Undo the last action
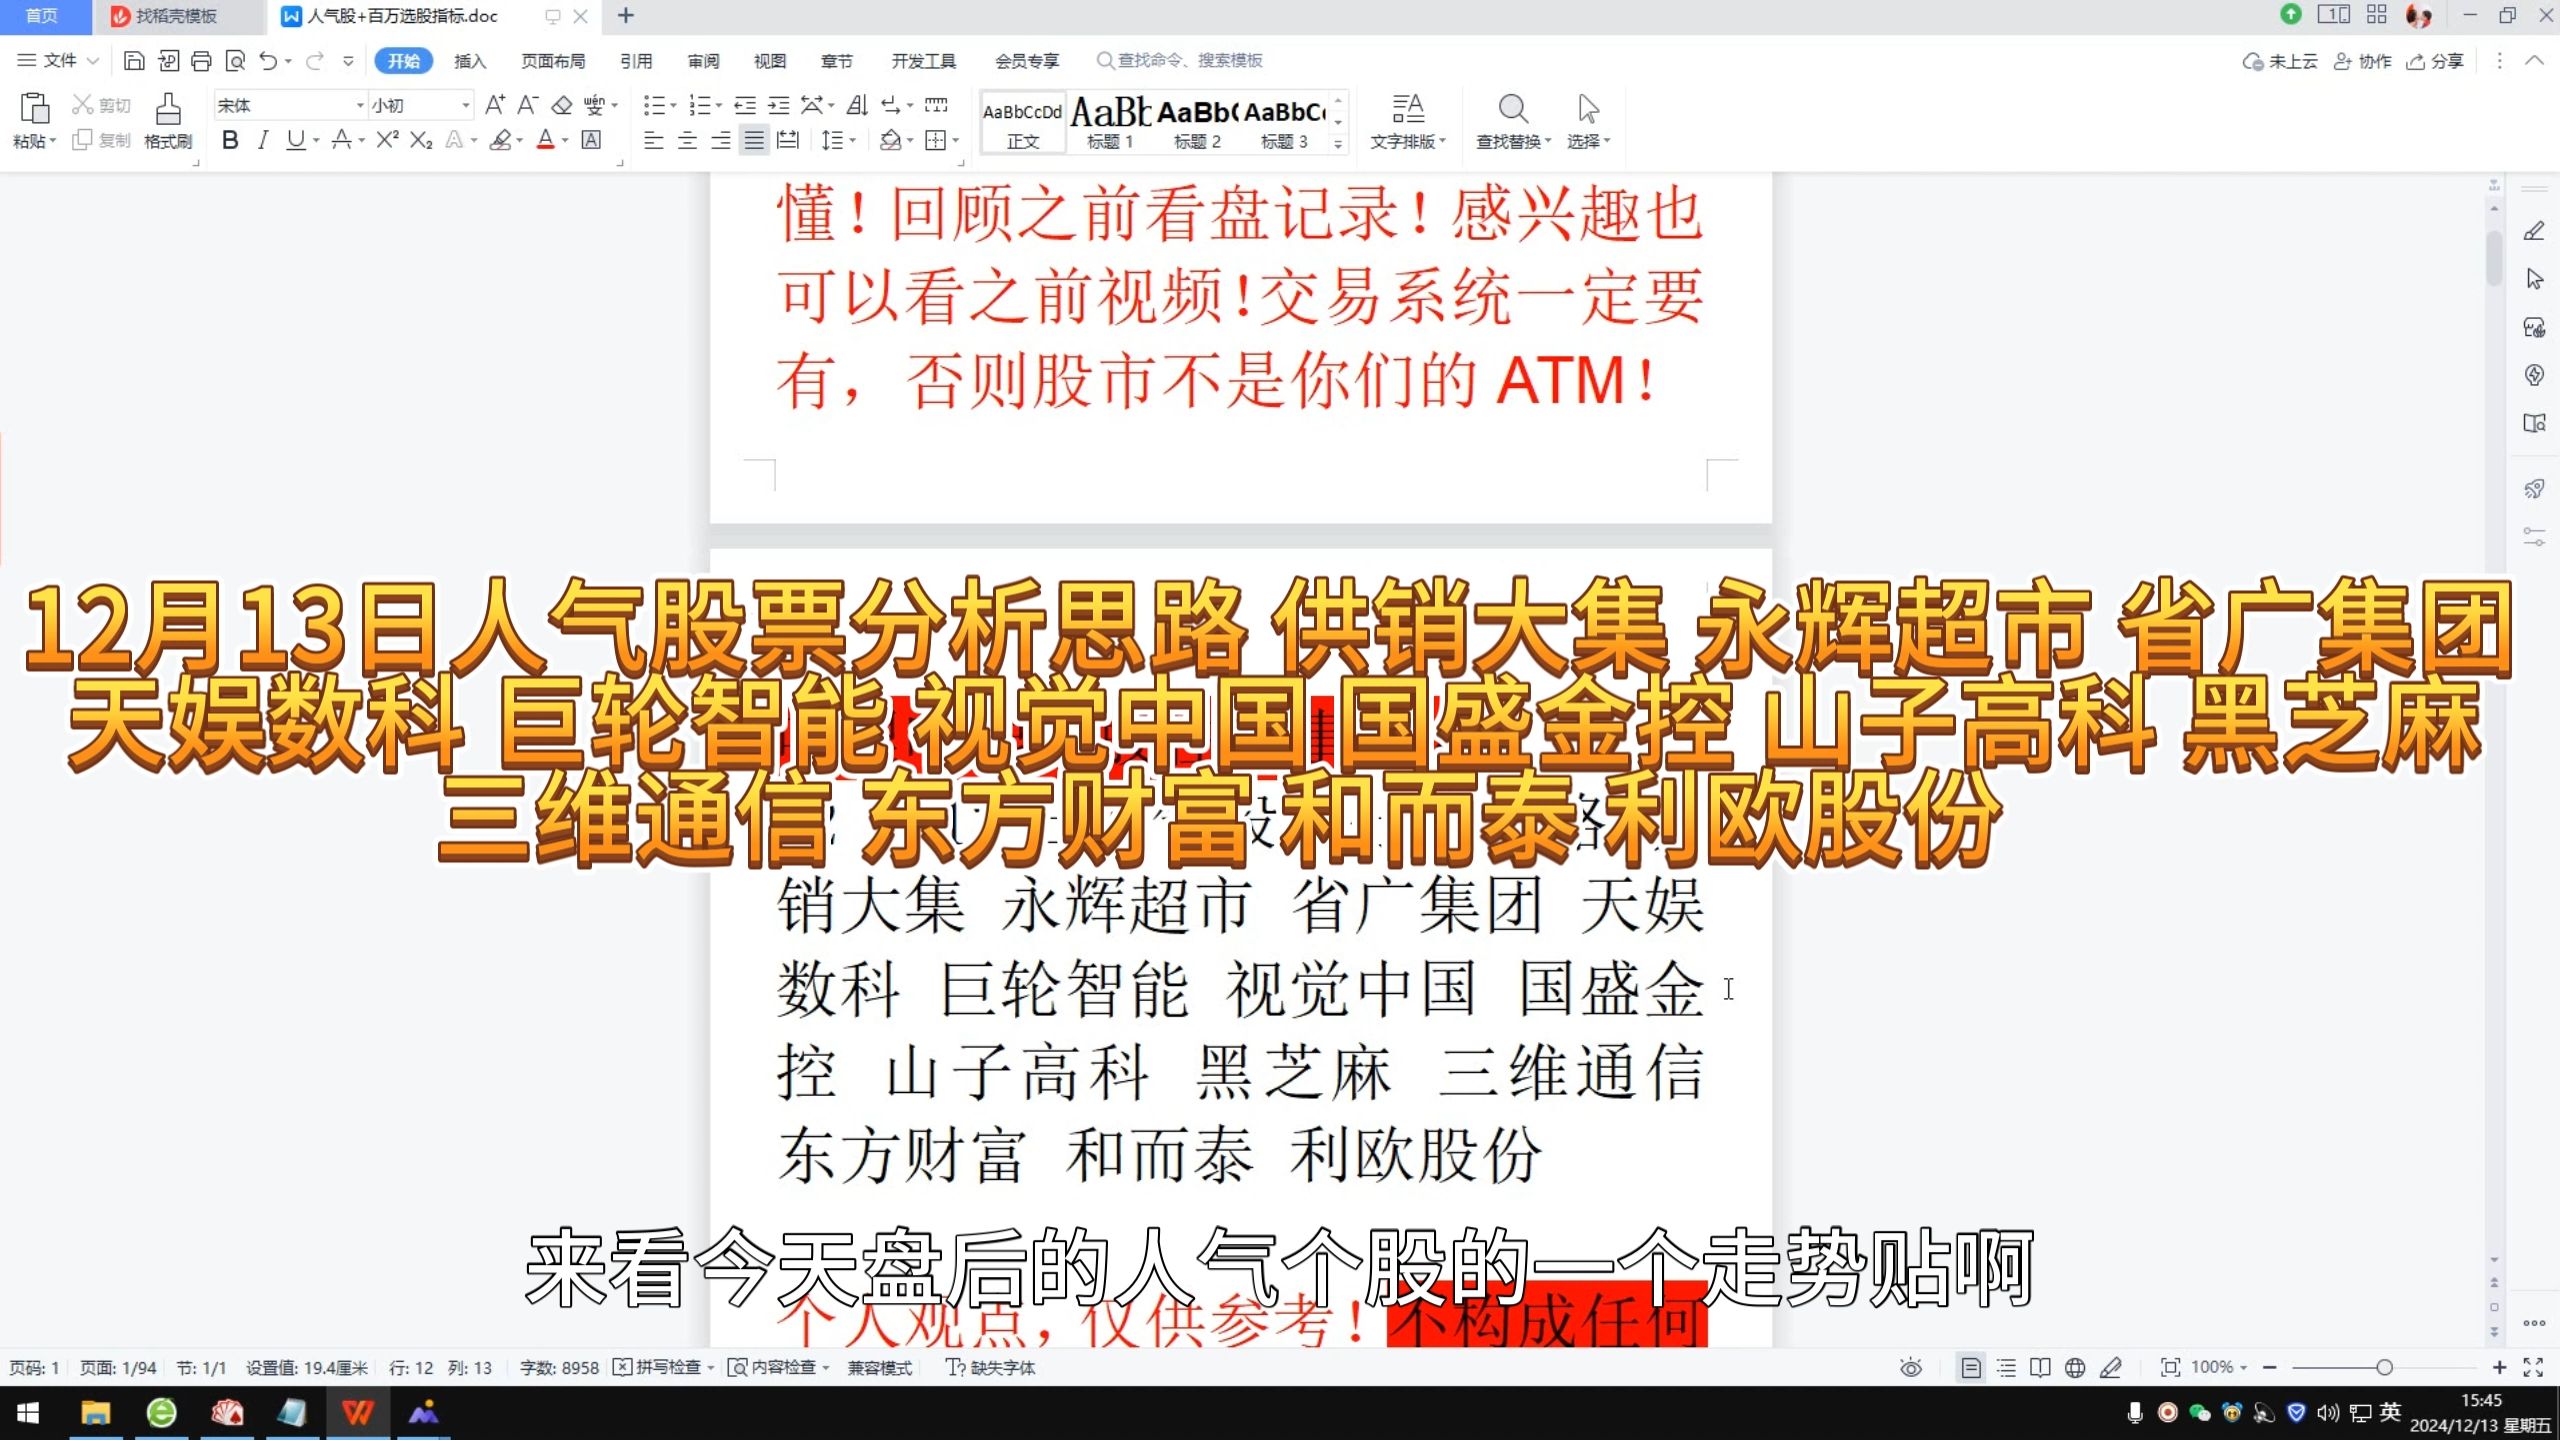Image resolution: width=2560 pixels, height=1440 pixels. pyautogui.click(x=268, y=61)
